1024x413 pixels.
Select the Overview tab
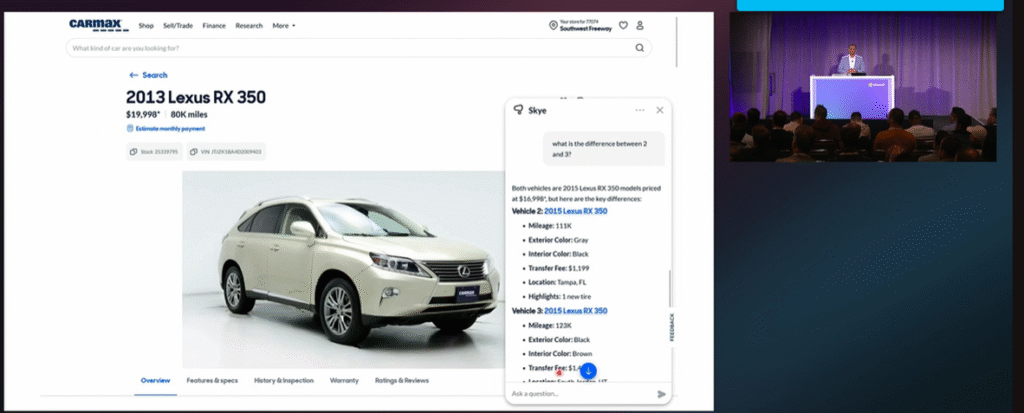click(155, 380)
